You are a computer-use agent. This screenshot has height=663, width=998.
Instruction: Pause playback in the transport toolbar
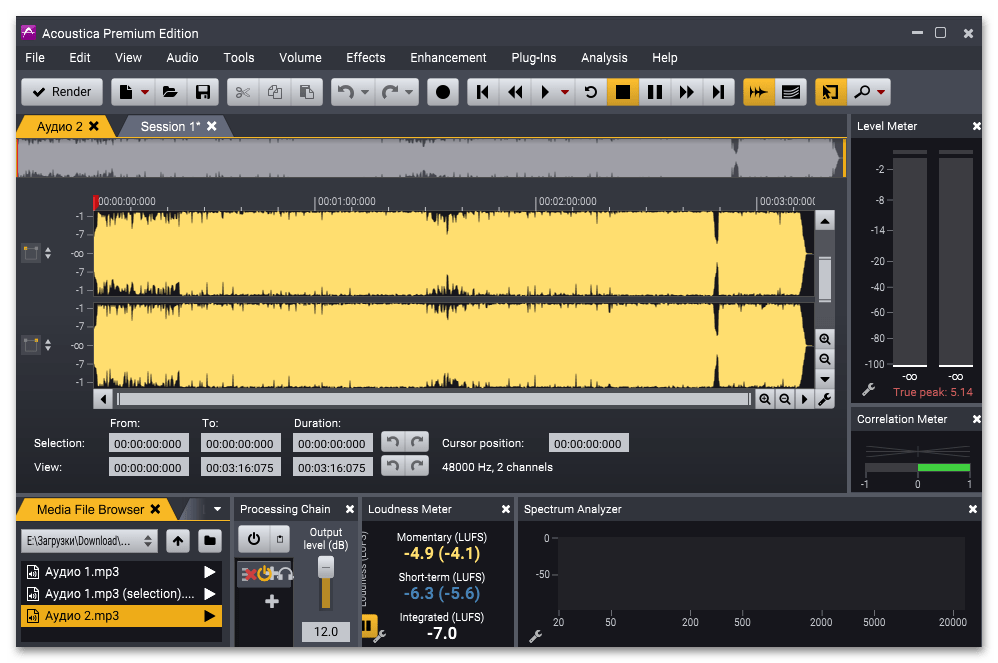(x=655, y=92)
